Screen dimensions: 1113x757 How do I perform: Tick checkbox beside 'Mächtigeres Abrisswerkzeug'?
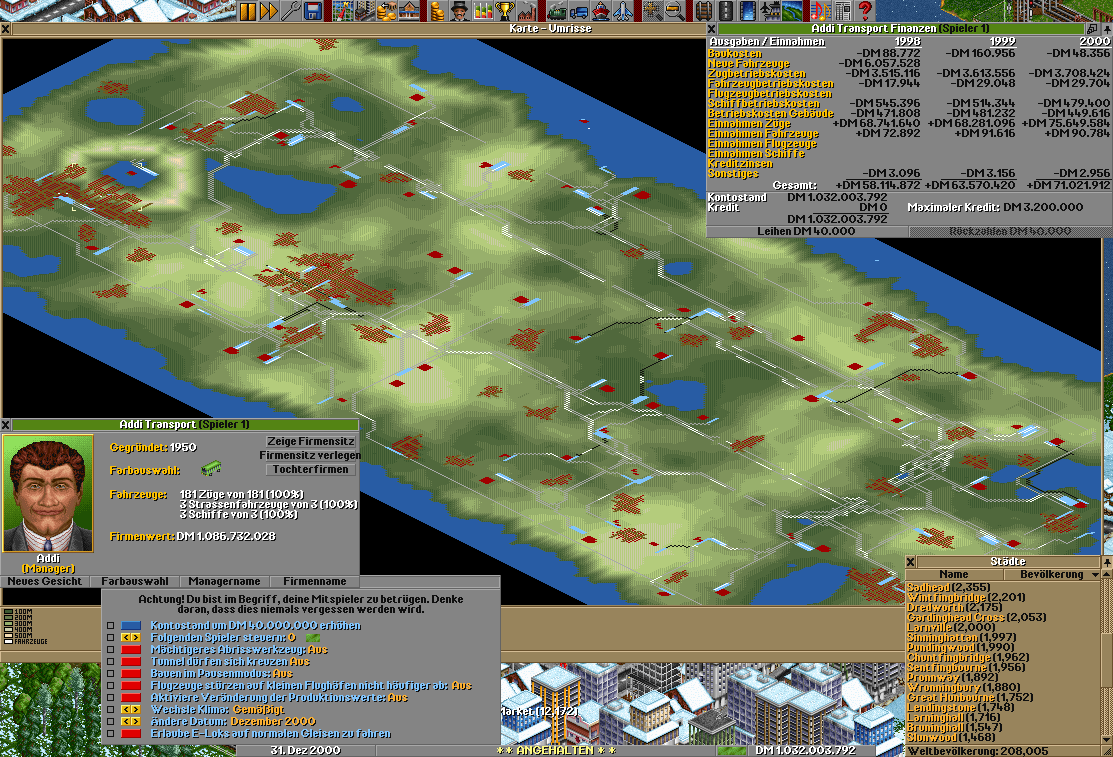click(111, 650)
